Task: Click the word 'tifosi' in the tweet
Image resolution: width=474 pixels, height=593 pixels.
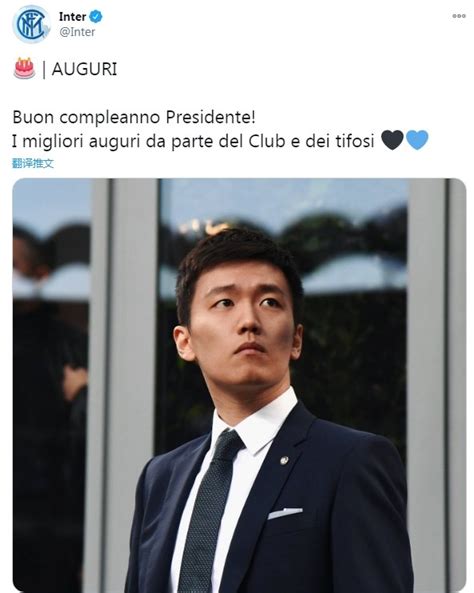Action: 355,141
